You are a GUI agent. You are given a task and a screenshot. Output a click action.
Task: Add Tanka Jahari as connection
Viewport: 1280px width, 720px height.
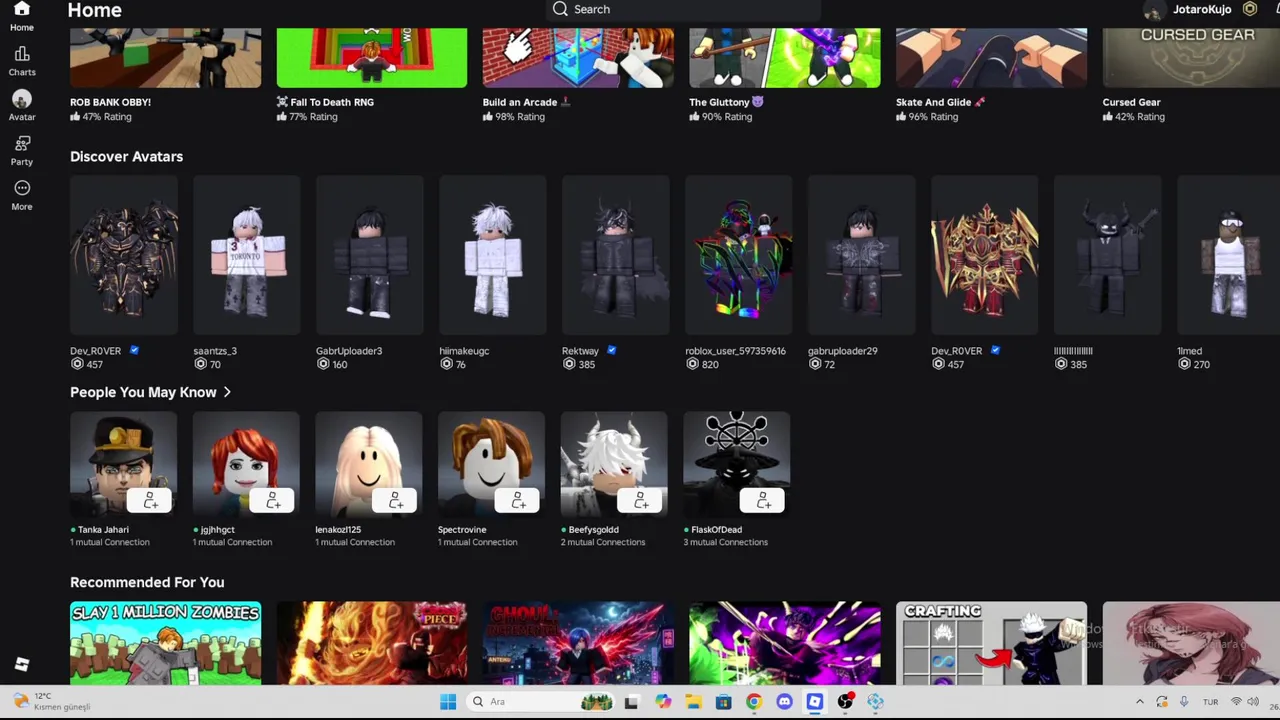tap(150, 500)
